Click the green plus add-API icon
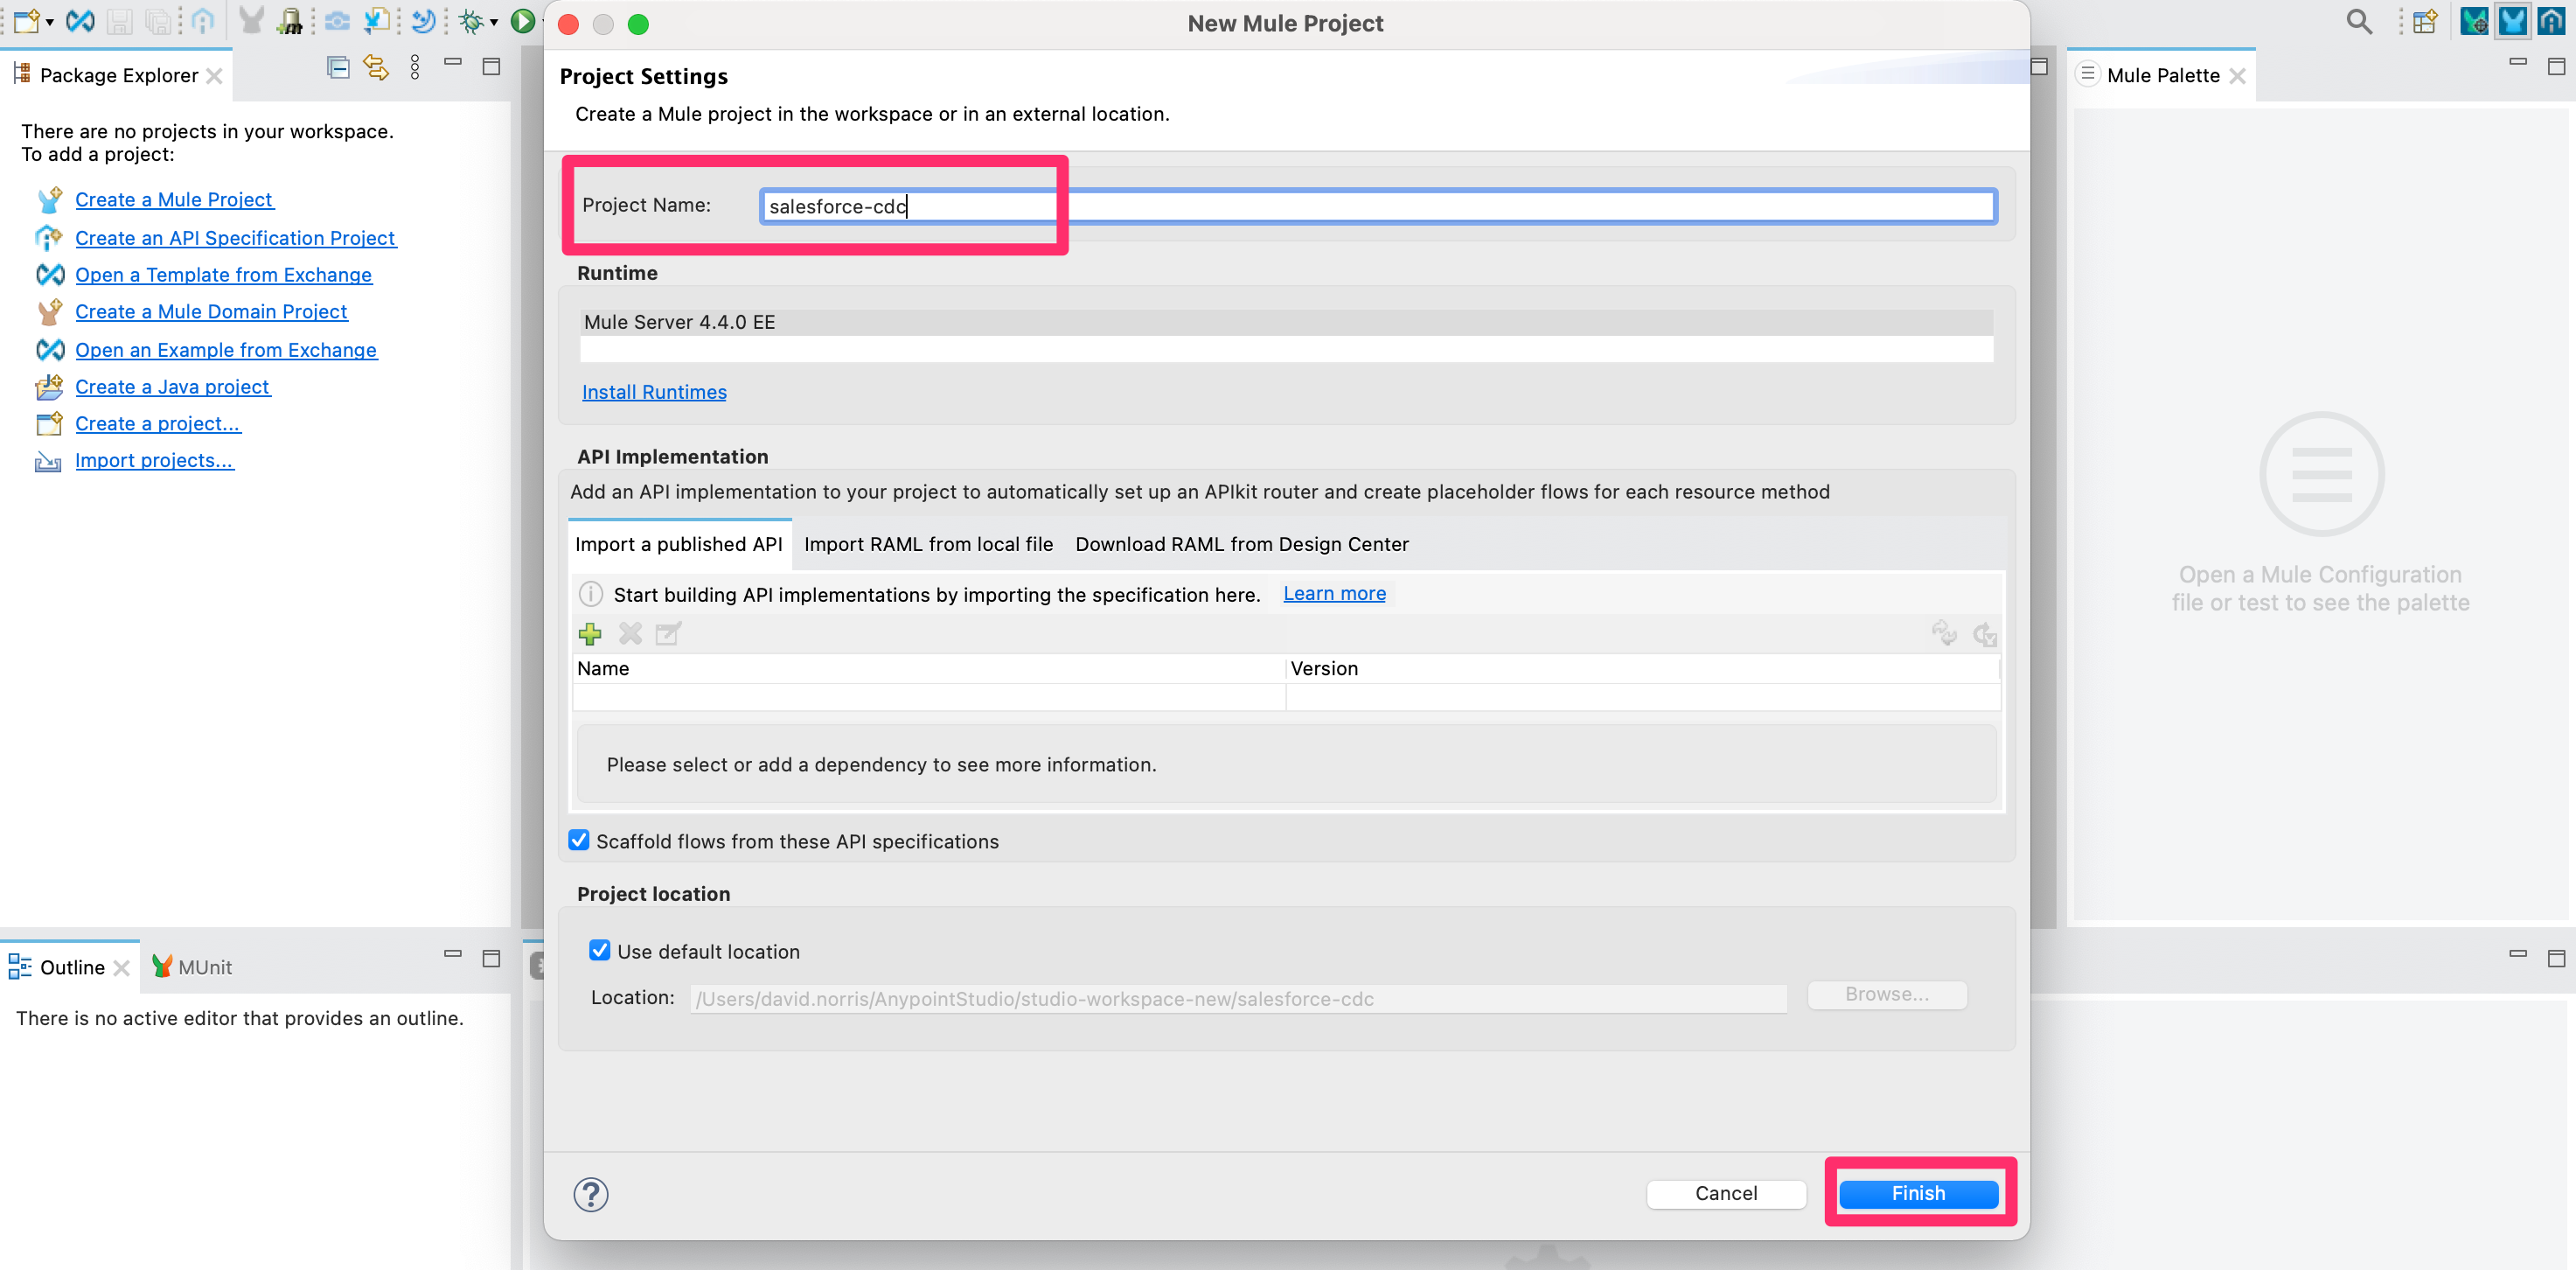This screenshot has width=2576, height=1270. tap(590, 634)
